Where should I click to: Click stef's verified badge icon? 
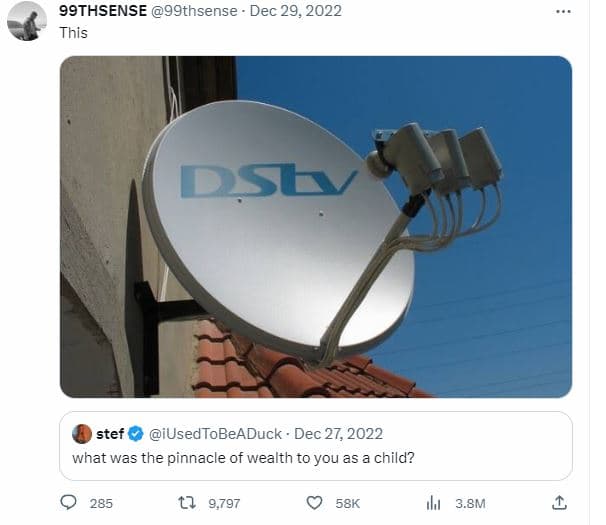tap(136, 434)
